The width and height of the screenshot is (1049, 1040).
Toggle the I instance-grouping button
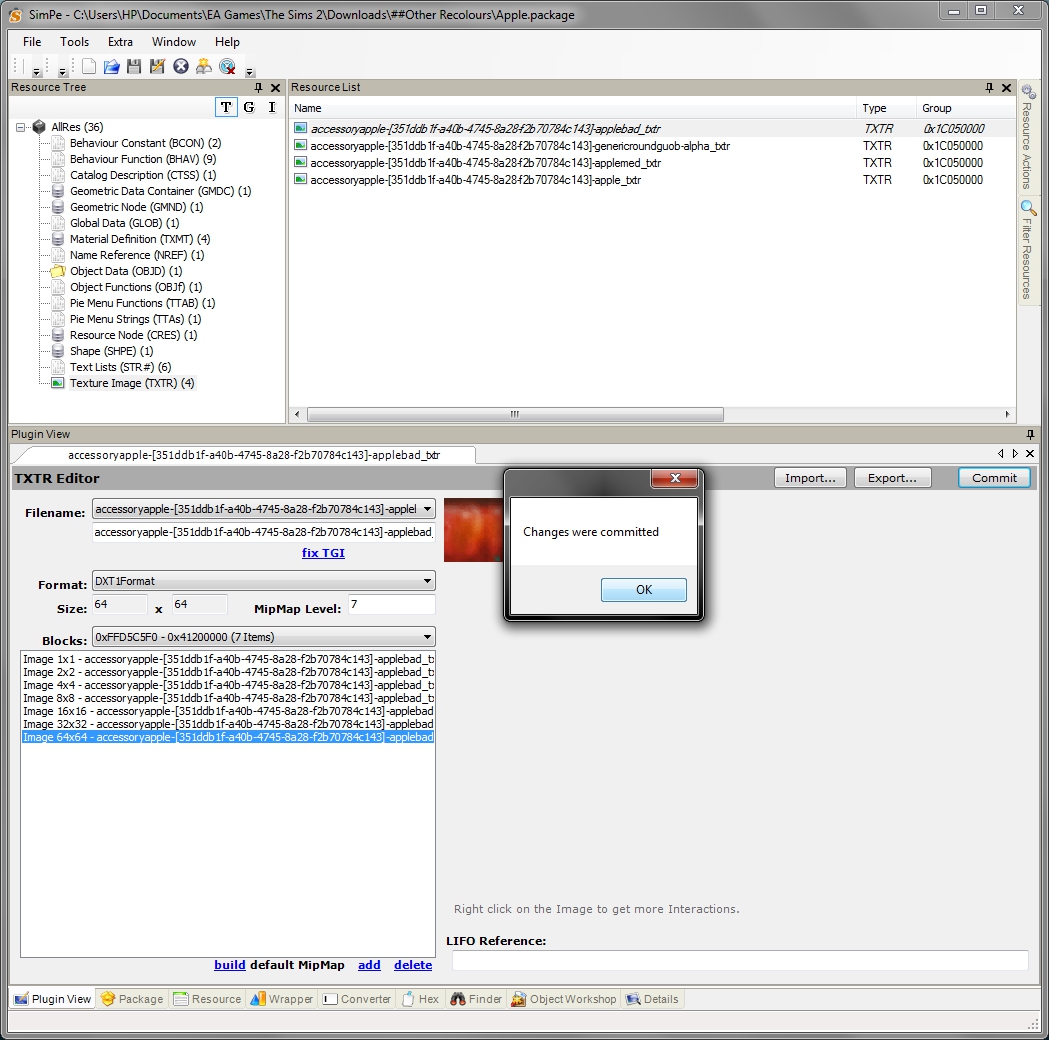tap(271, 107)
